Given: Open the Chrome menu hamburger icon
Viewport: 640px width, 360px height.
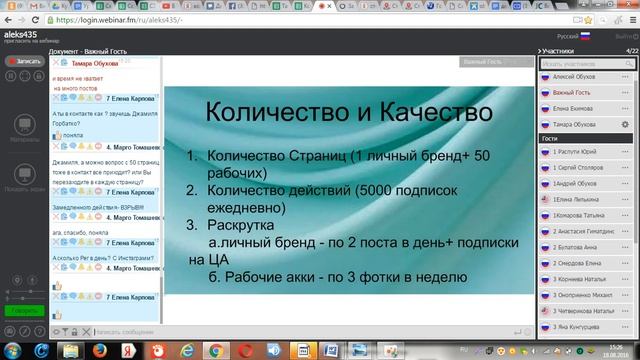Looking at the screenshot, I should [633, 20].
